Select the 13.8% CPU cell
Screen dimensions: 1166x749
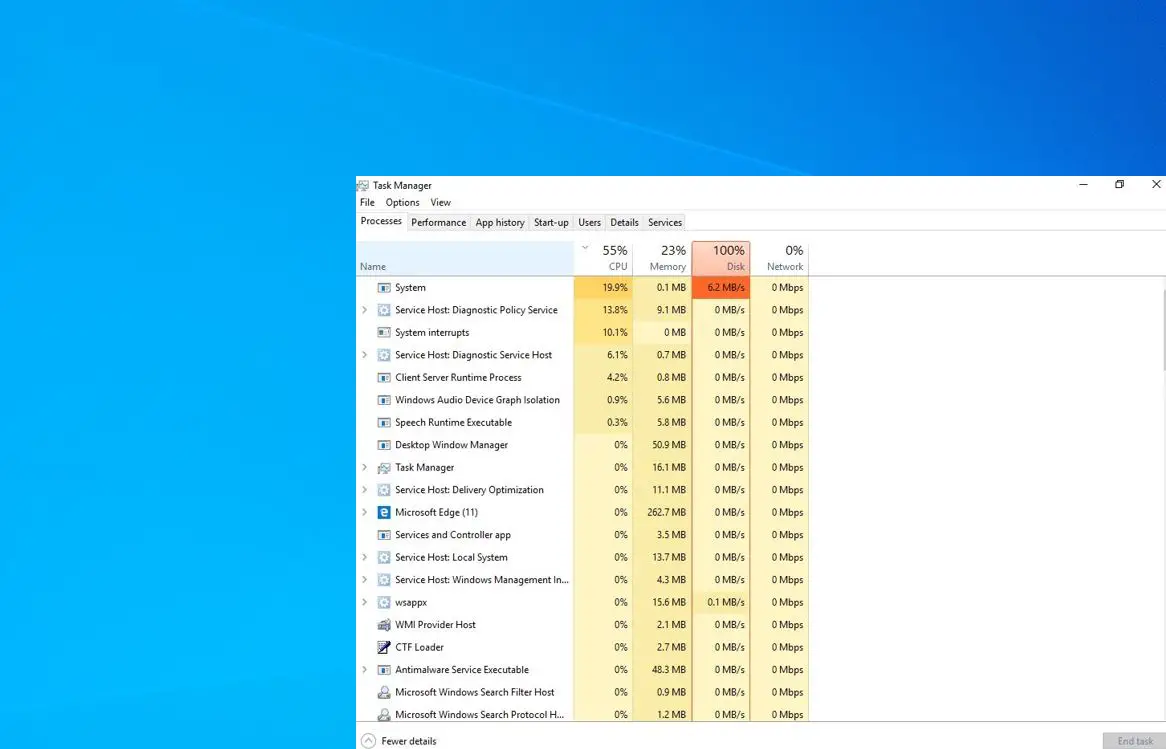tap(603, 310)
